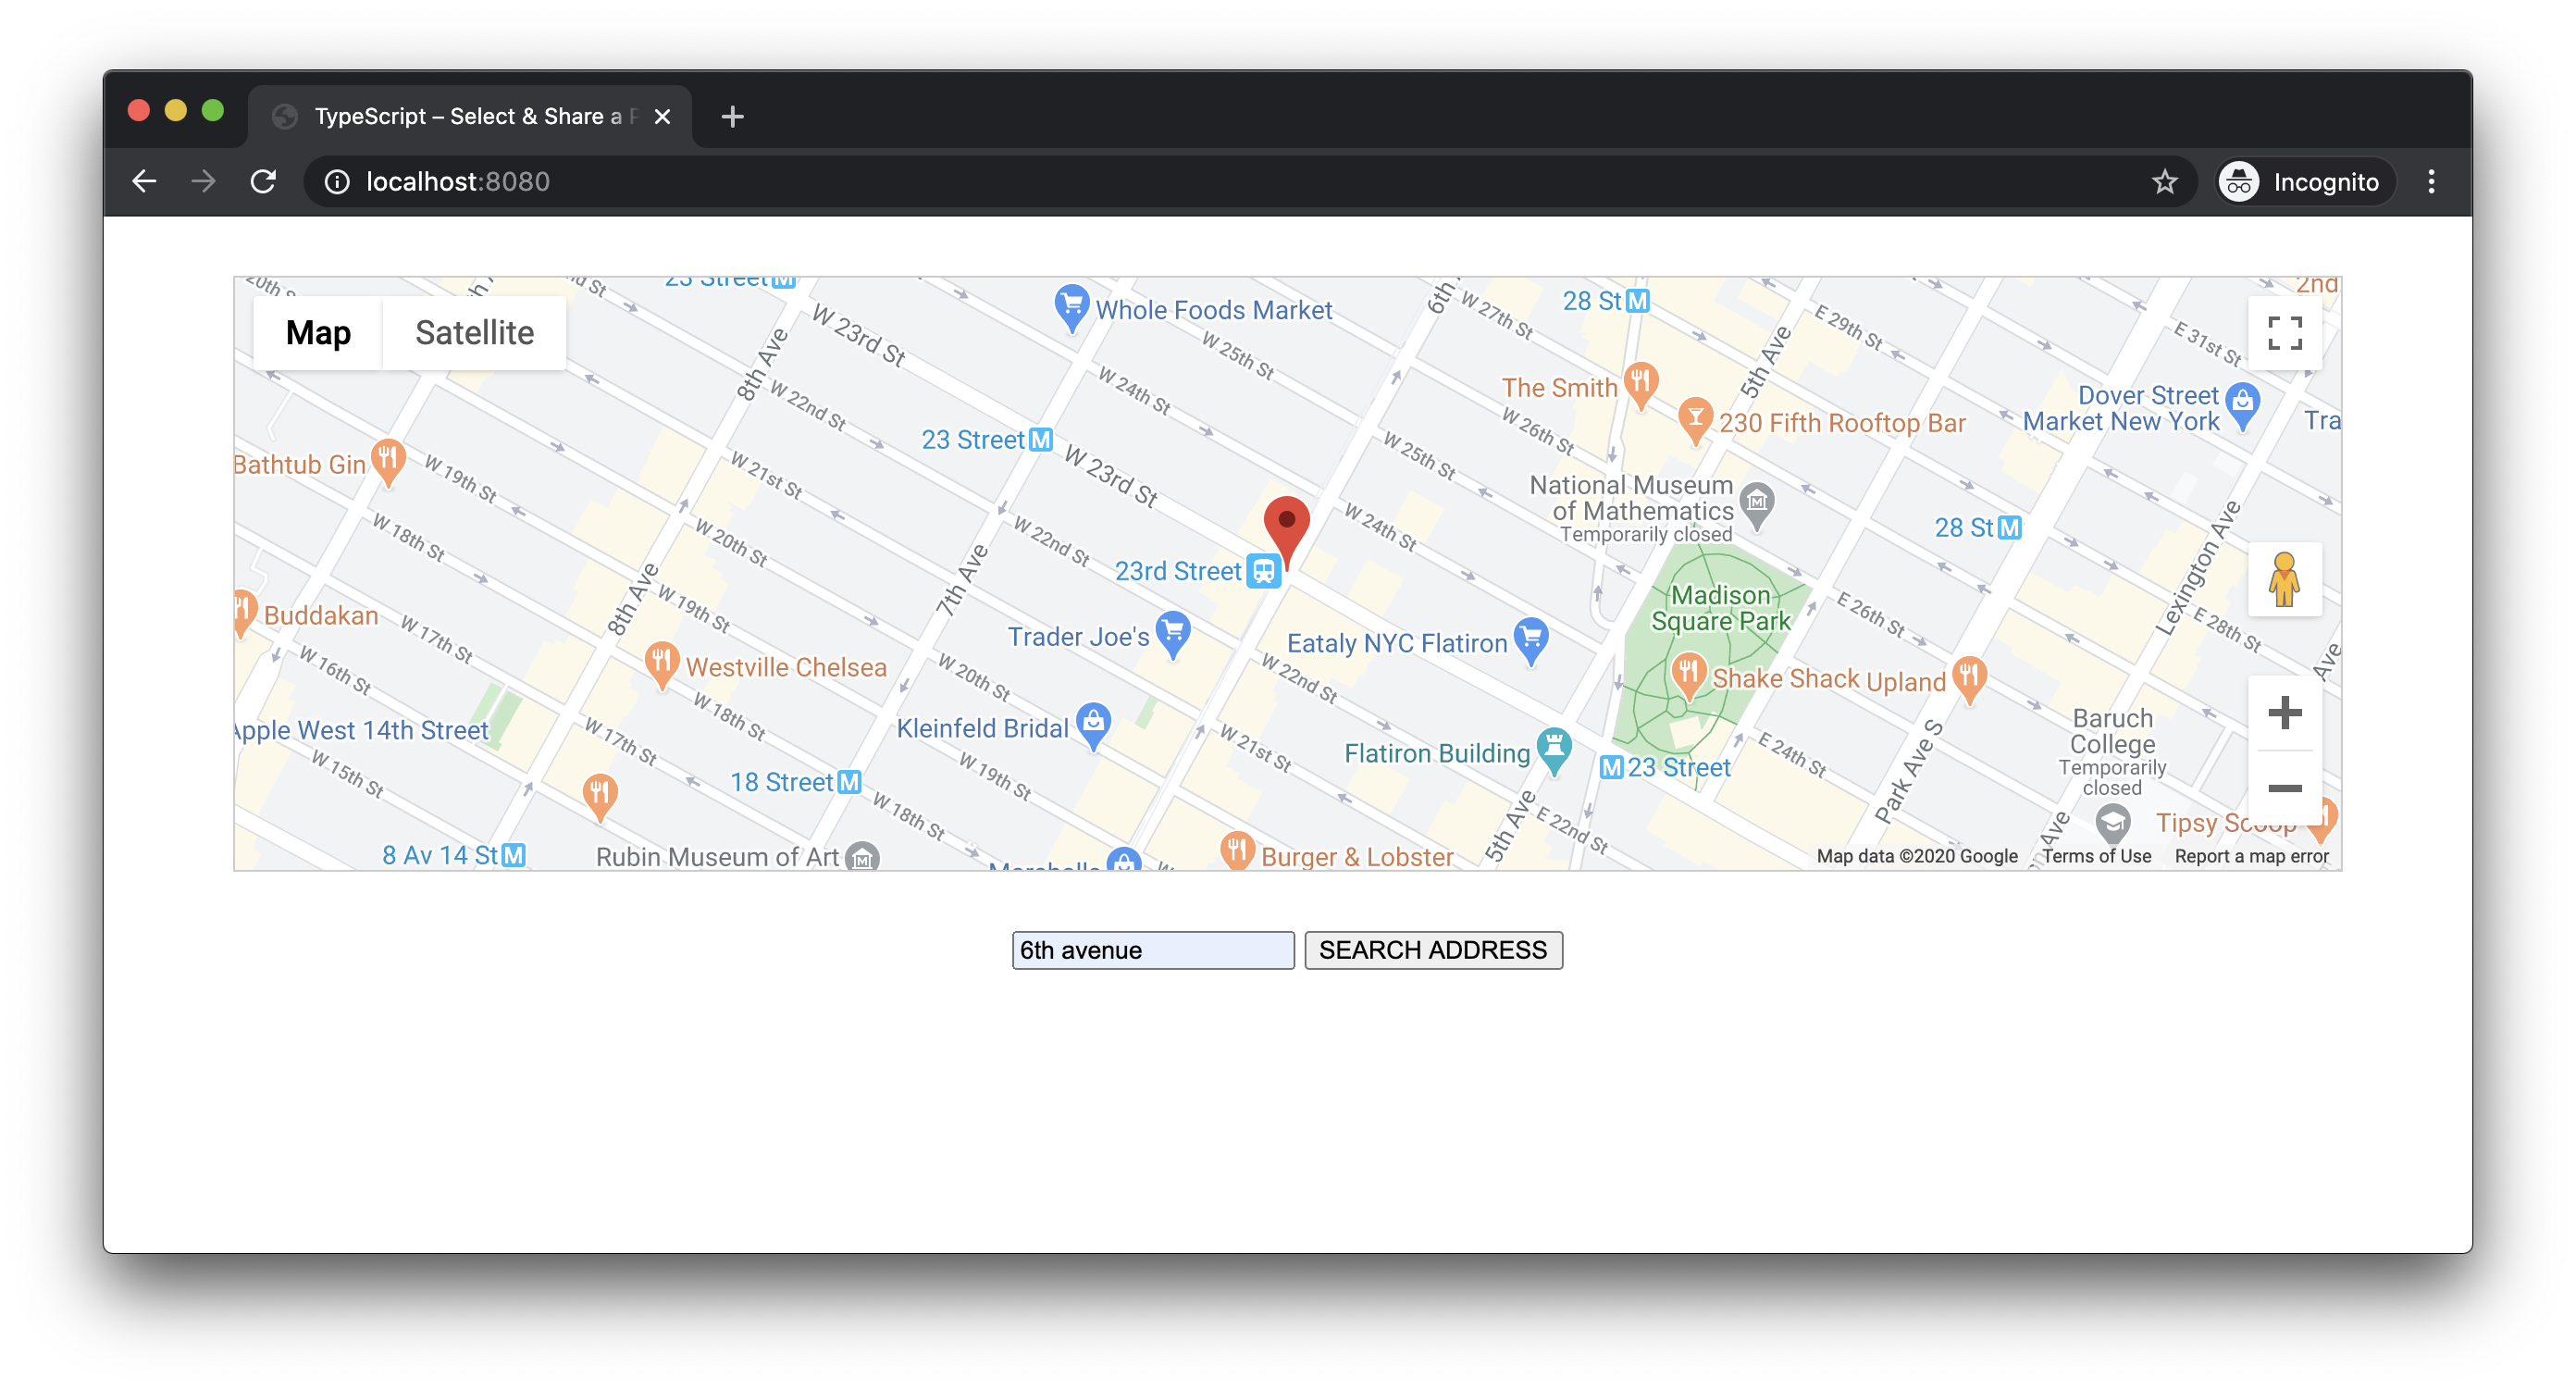Image resolution: width=2576 pixels, height=1390 pixels.
Task: Click National Museum of Mathematics pin
Action: point(1757,502)
